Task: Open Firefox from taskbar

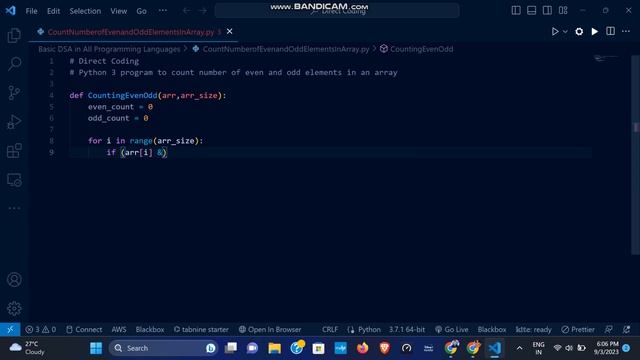Action: tap(362, 348)
